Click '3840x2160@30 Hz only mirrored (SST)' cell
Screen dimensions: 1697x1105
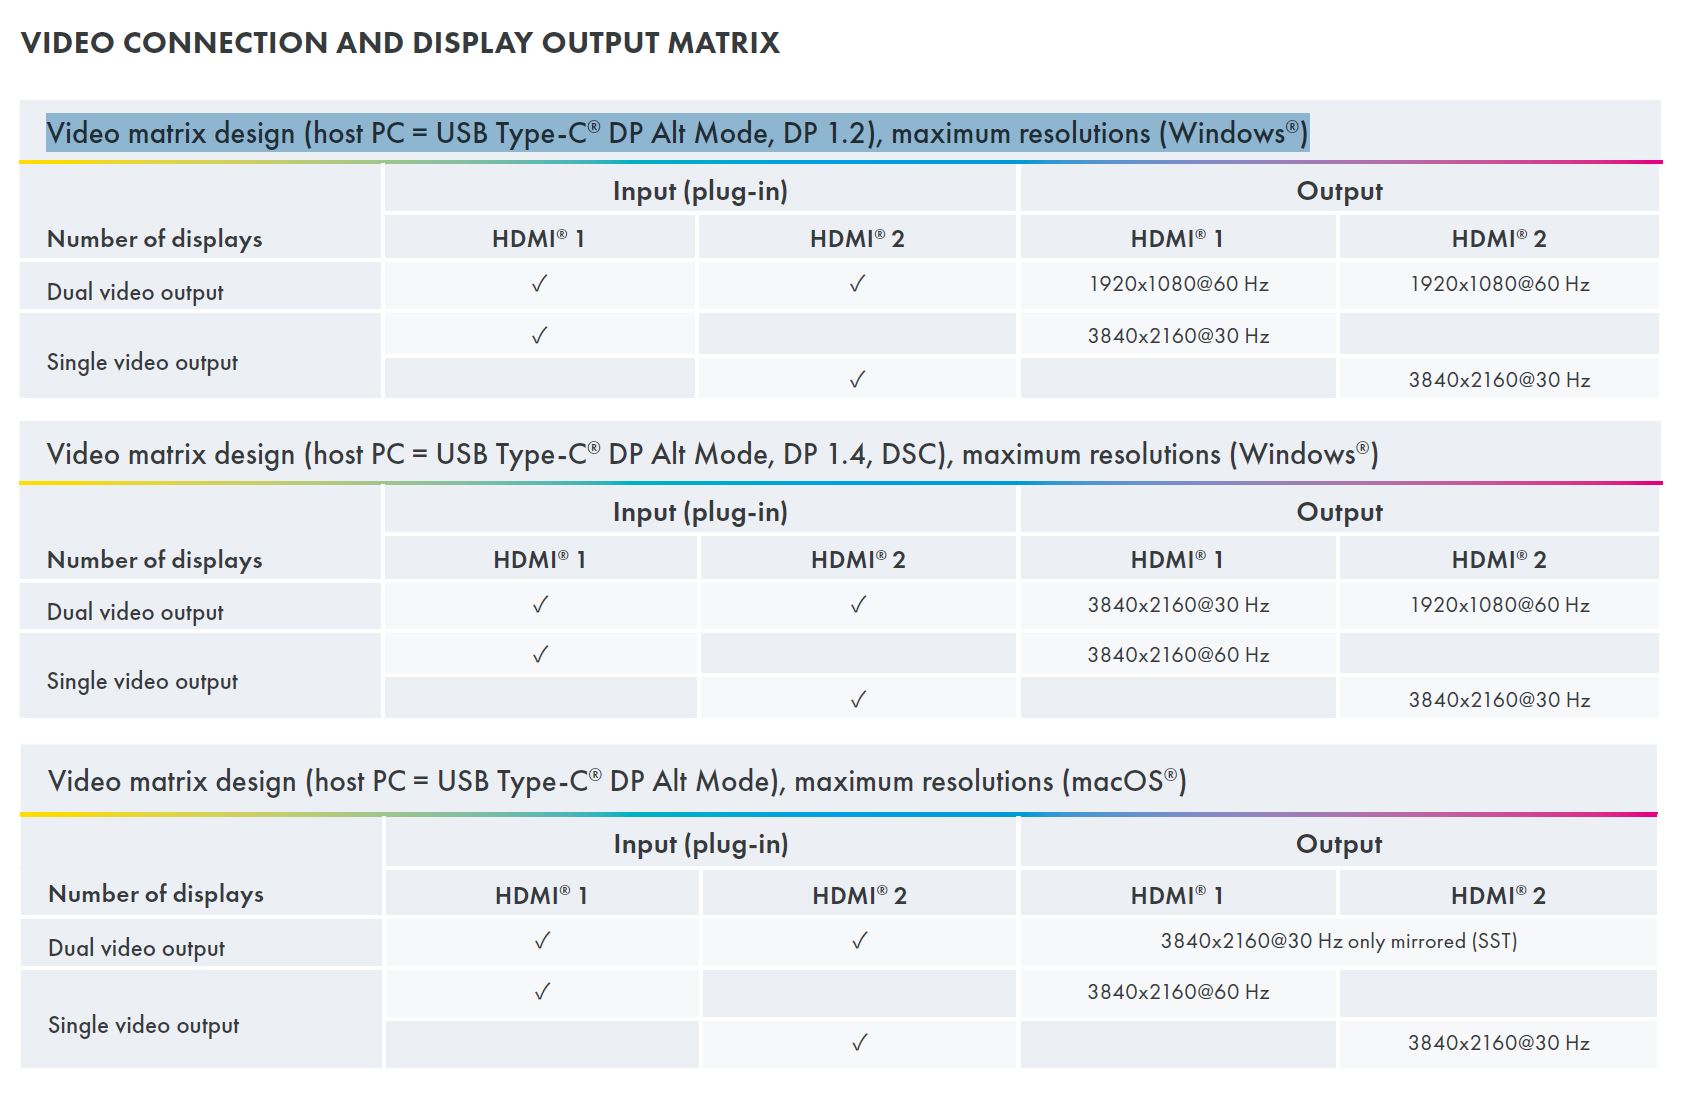[1338, 941]
